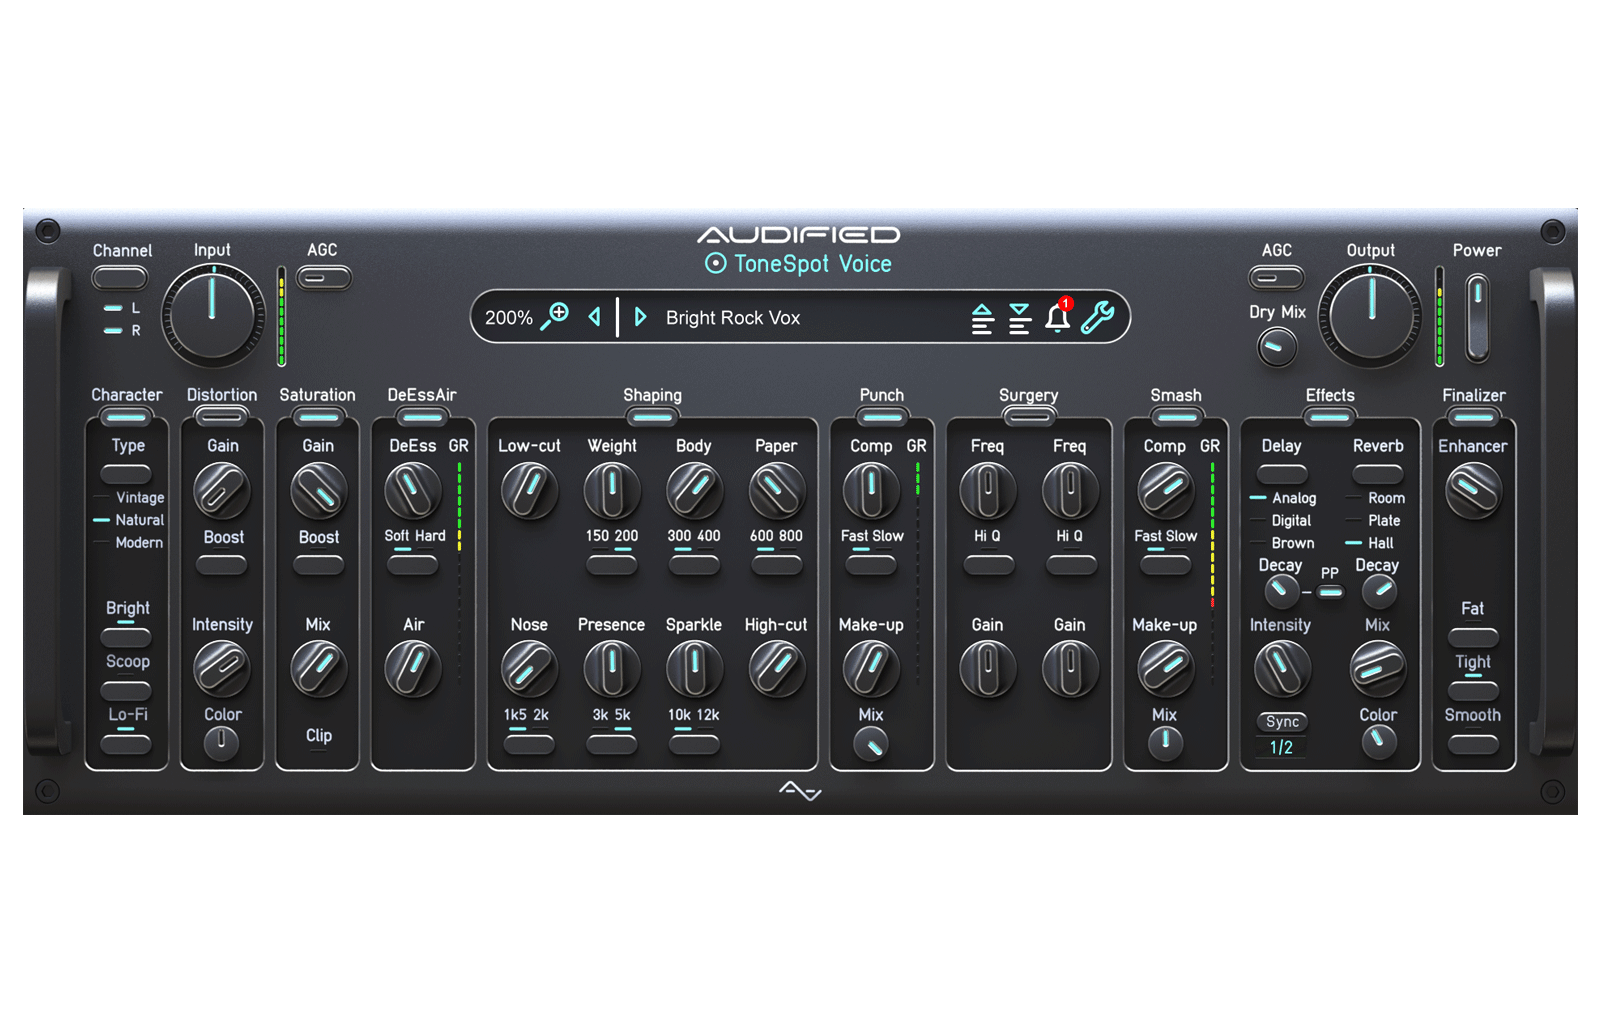Toggle Sparkle 10k/12k frequency switch
Screen dimensions: 1600x1022
pos(693,743)
